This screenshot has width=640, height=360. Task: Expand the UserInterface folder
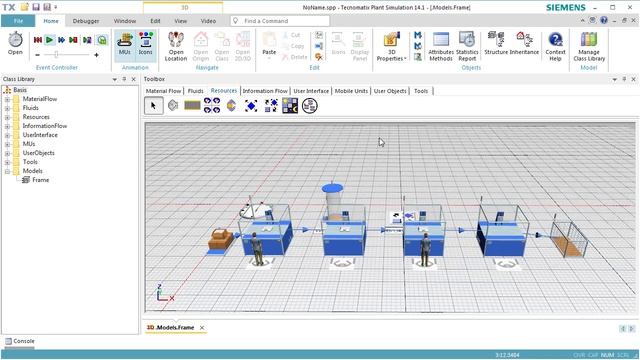coord(7,135)
